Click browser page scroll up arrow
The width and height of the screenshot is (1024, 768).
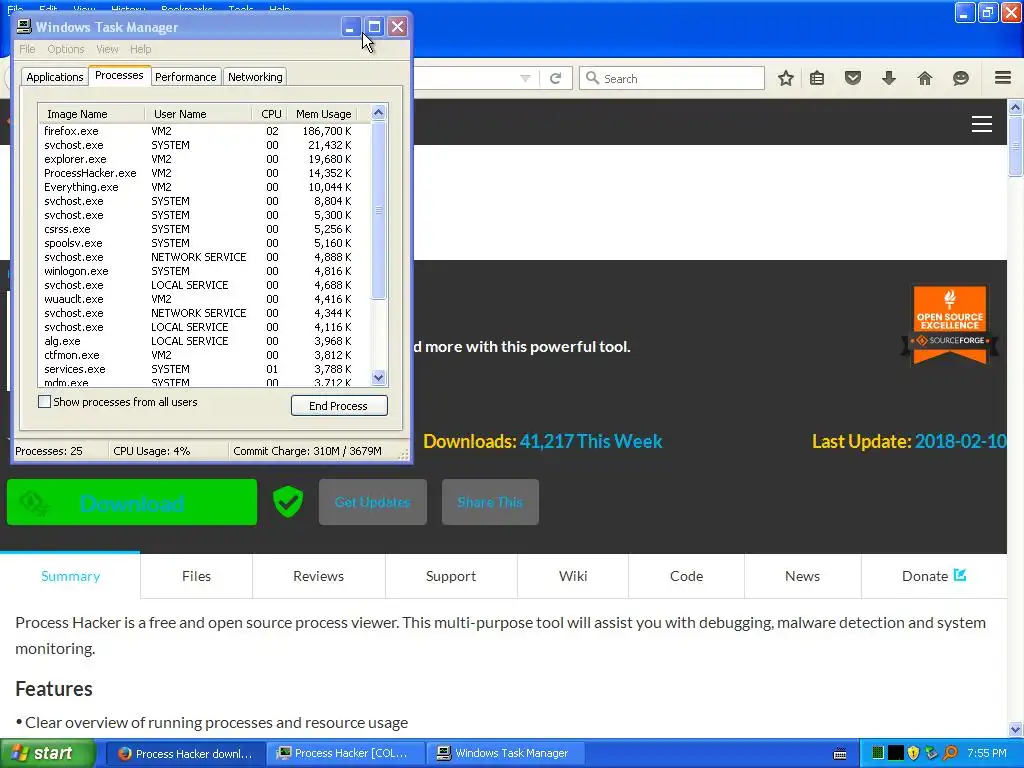pos(1015,107)
